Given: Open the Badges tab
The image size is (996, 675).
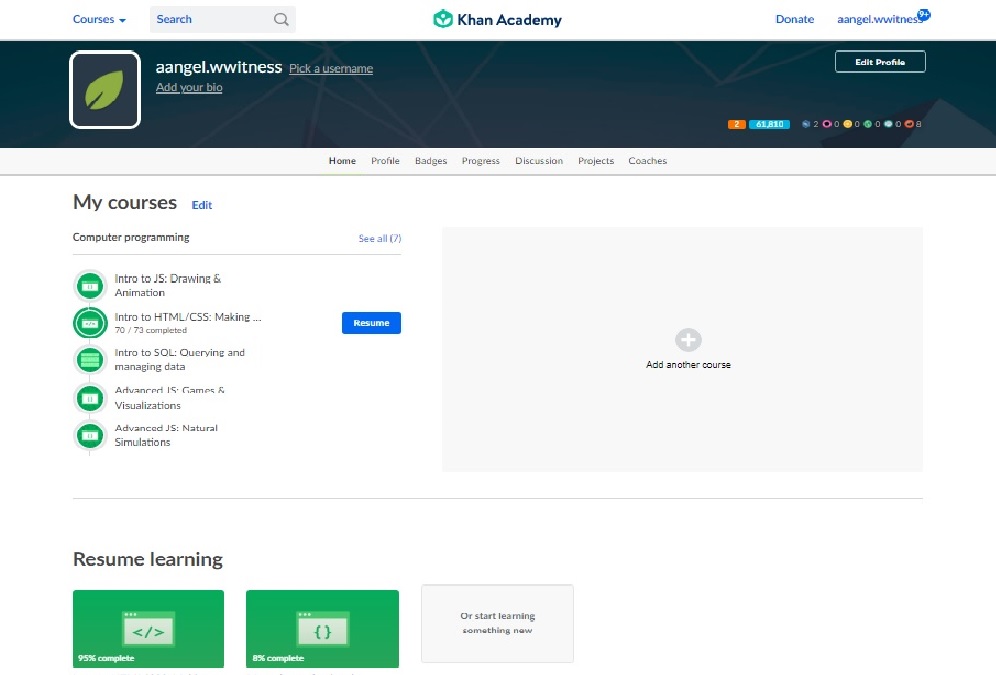Looking at the screenshot, I should [431, 161].
